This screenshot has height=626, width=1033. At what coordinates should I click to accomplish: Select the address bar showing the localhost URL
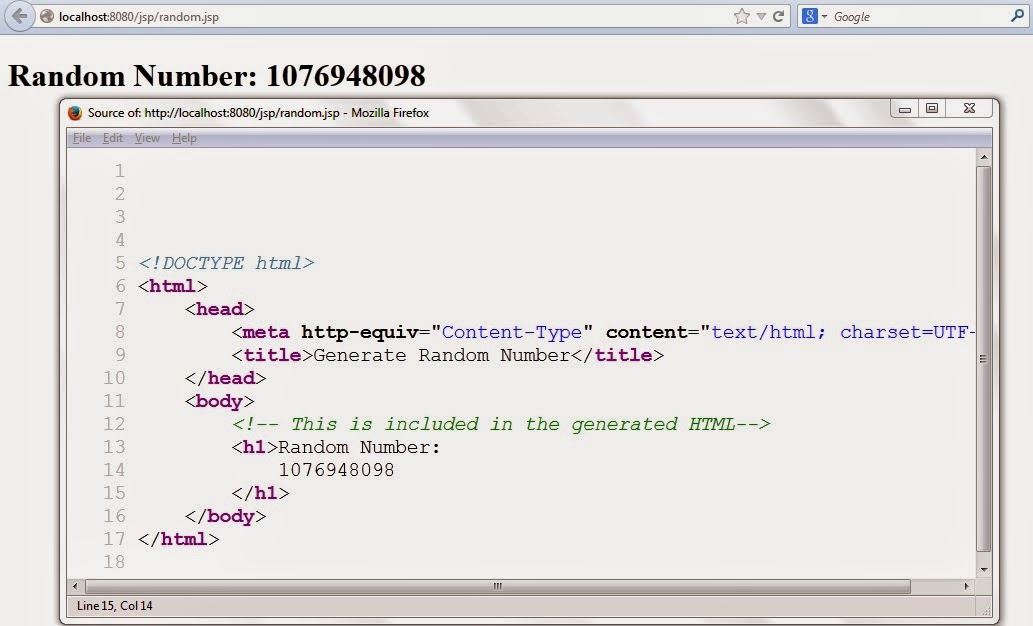tap(300, 16)
